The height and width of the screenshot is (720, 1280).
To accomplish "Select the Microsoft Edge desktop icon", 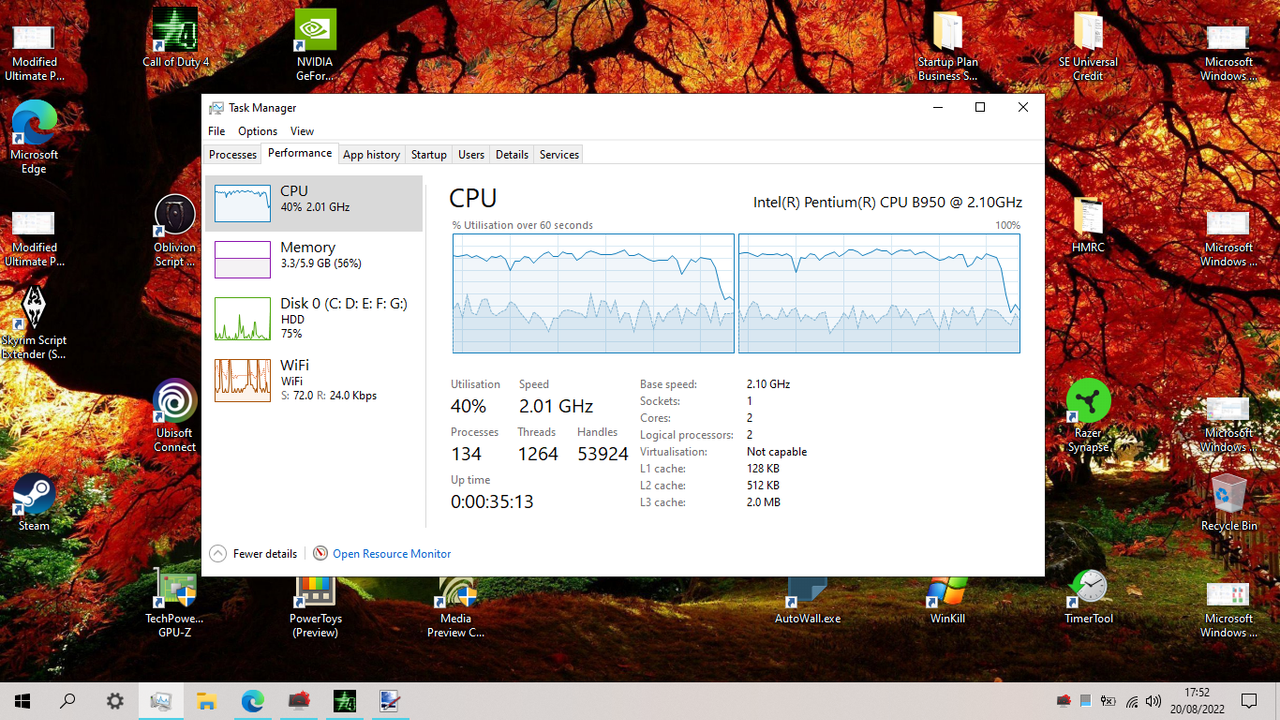I will 34,138.
